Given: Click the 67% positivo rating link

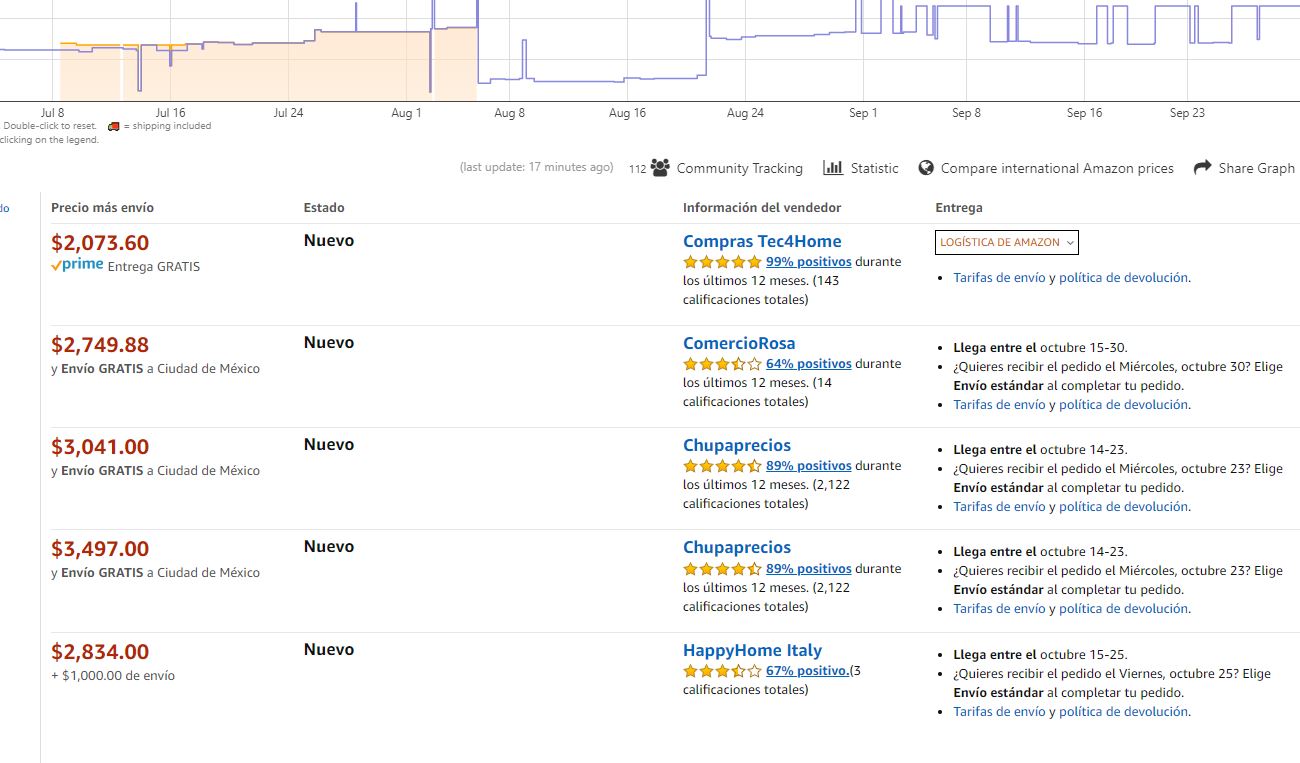Looking at the screenshot, I should tap(807, 671).
